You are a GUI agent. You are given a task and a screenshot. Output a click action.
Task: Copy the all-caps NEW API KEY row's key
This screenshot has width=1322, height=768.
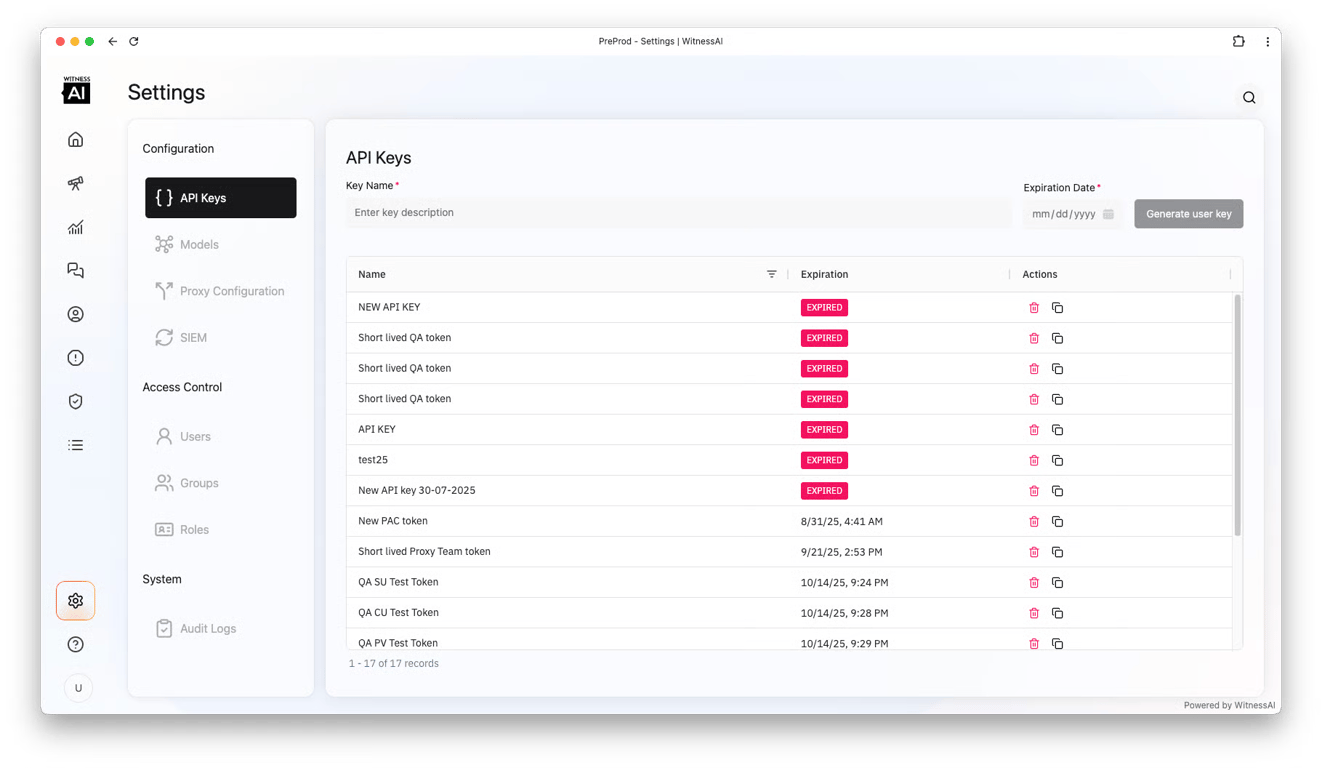tap(1057, 308)
